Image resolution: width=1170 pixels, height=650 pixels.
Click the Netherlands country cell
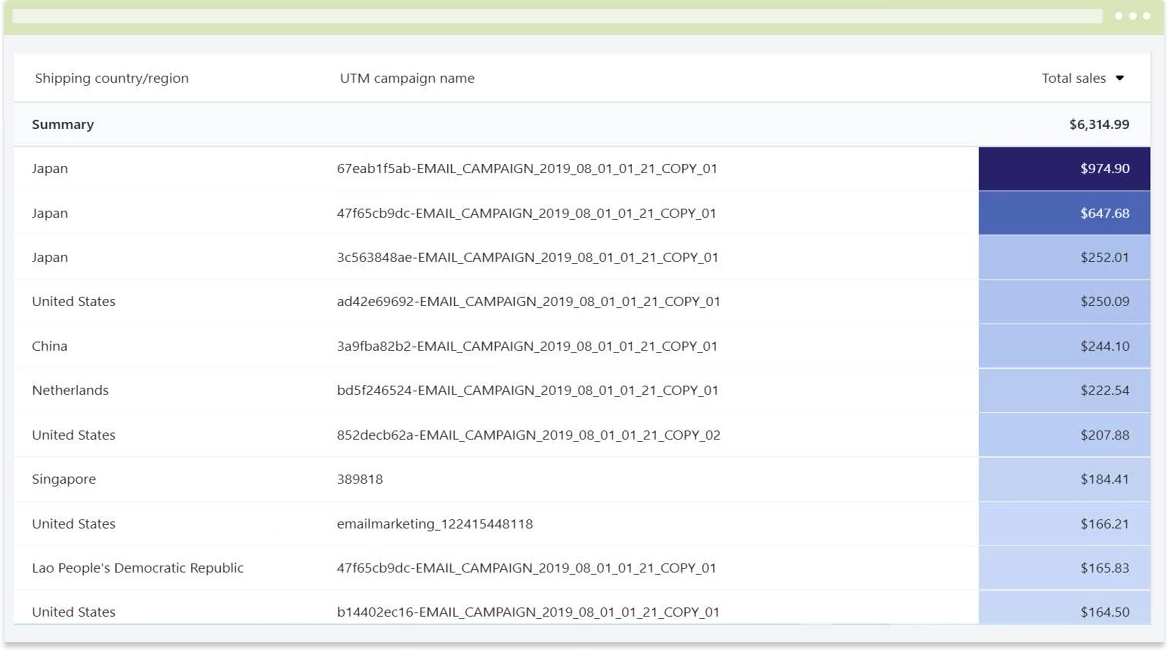coord(70,390)
